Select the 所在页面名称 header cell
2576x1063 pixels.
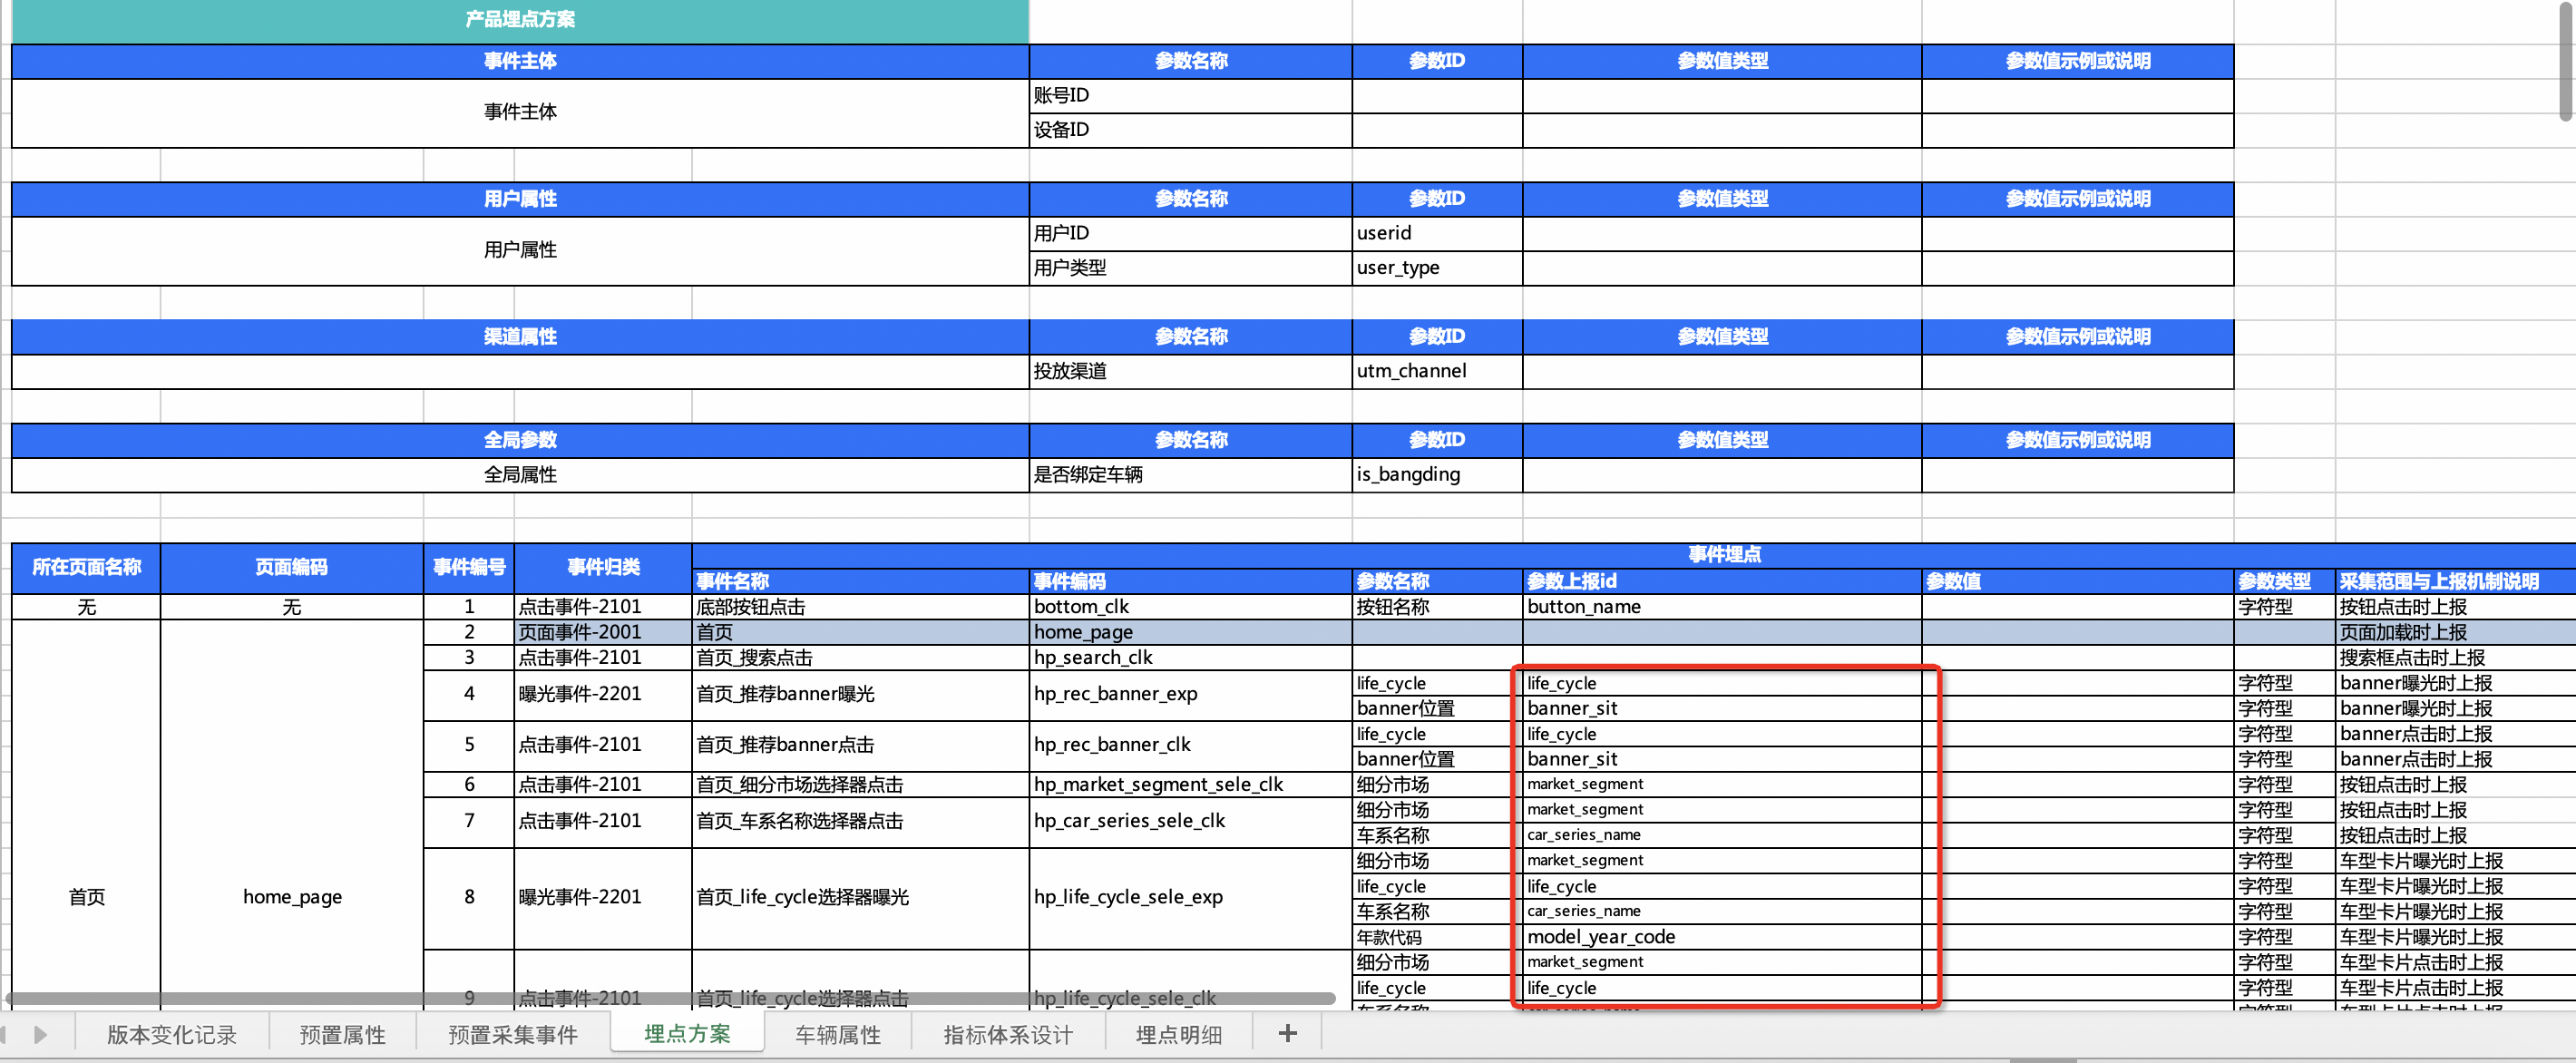coord(86,568)
